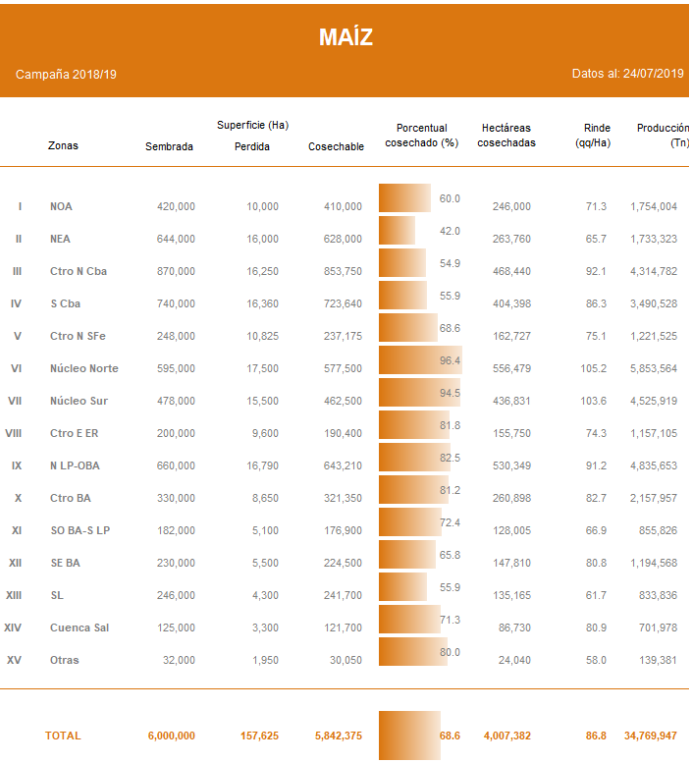Image resolution: width=689 pixels, height=762 pixels.
Task: Select the Sembrada column header
Action: (169, 147)
